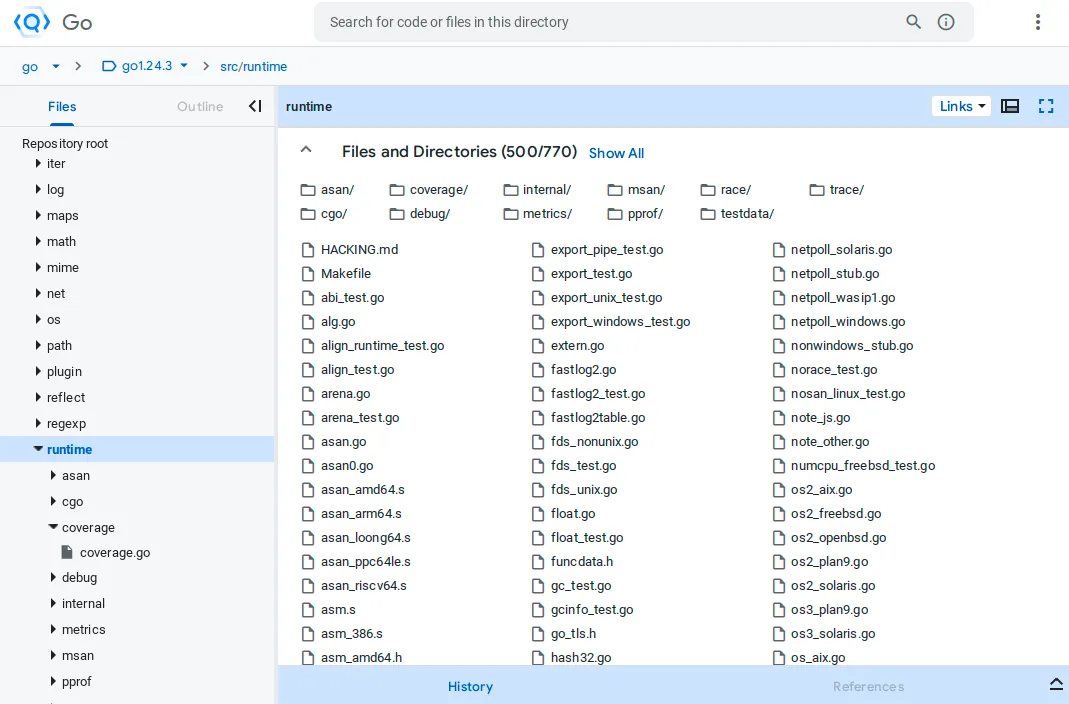This screenshot has width=1069, height=704.
Task: Click the tag icon next to go1.24.3
Action: 108,66
